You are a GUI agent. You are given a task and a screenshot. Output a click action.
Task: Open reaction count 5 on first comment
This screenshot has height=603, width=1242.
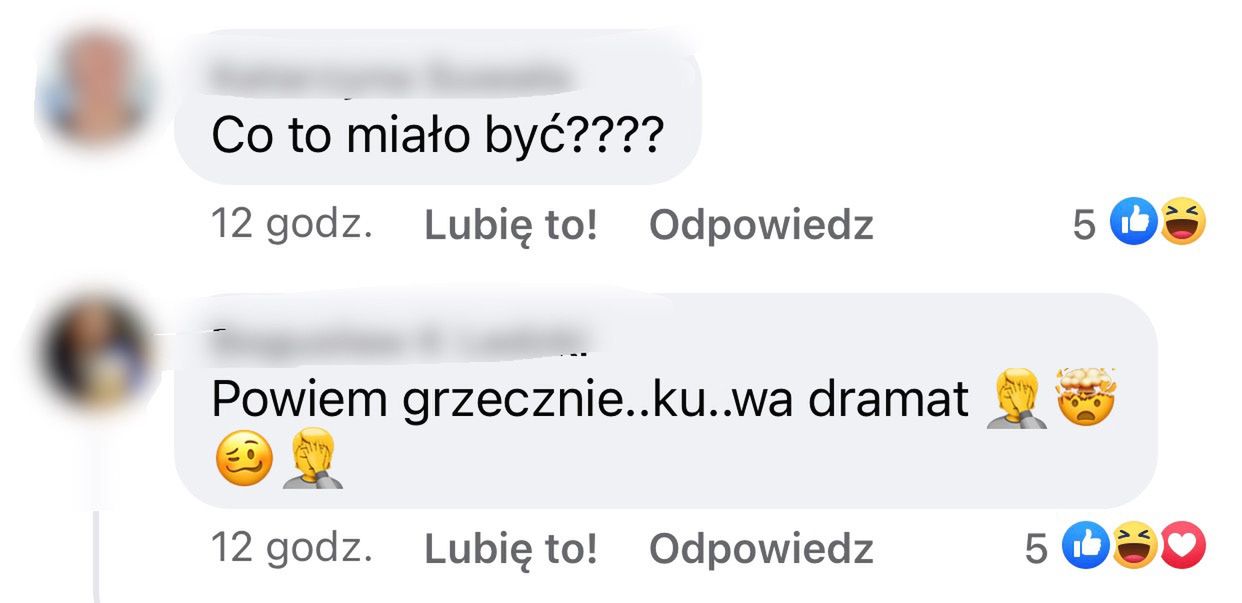tap(1084, 226)
